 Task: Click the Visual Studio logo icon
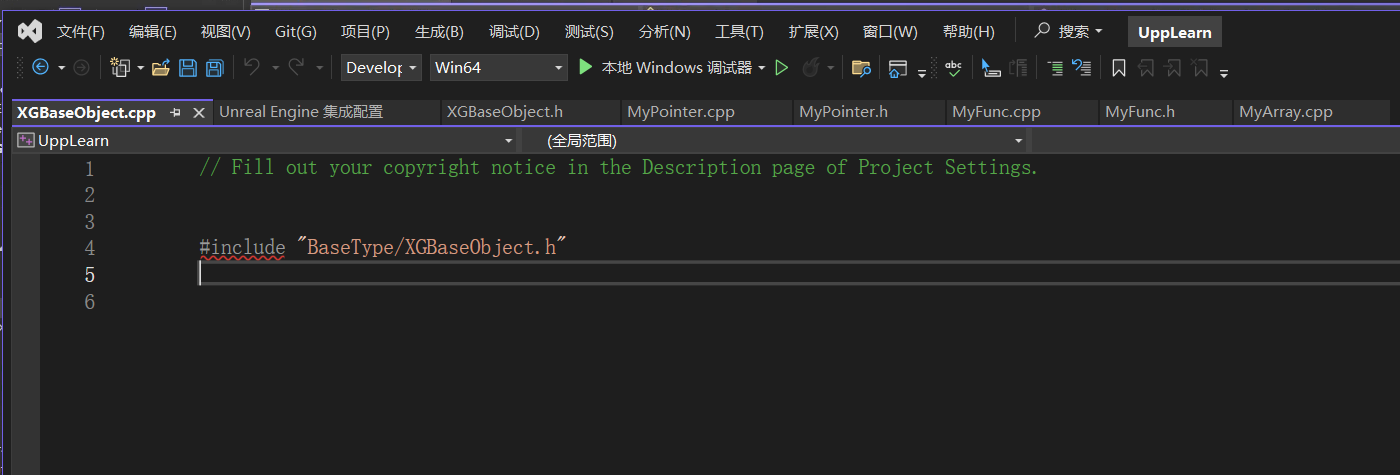click(29, 31)
